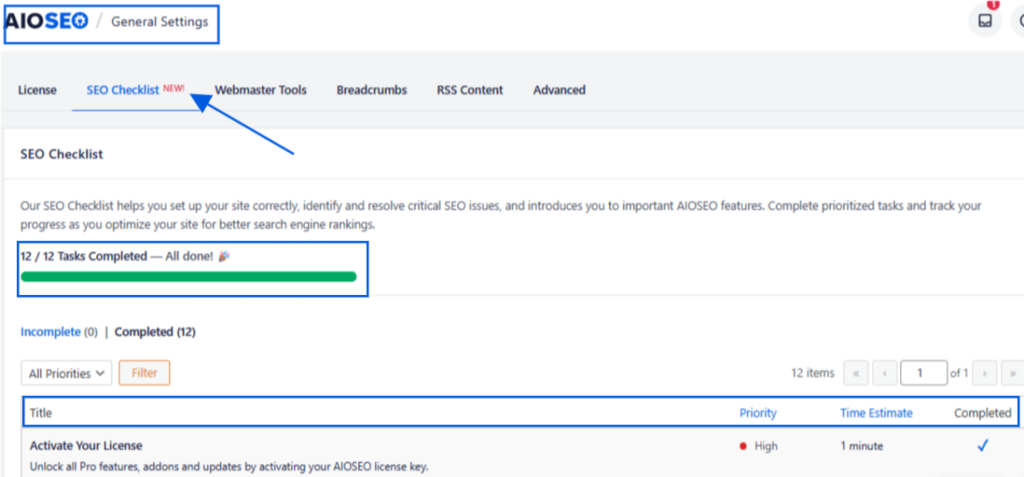Select the SEO Checklist tab
The width and height of the screenshot is (1024, 477).
pyautogui.click(x=123, y=90)
